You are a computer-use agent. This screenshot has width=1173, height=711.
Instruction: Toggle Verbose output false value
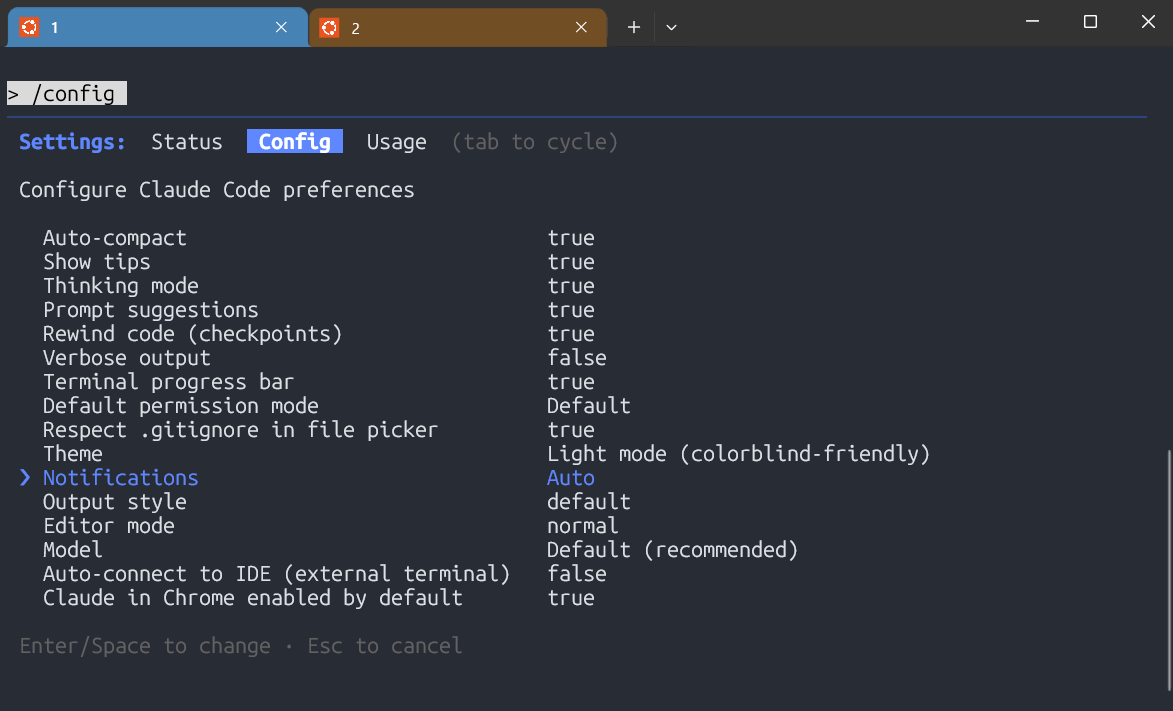point(577,358)
